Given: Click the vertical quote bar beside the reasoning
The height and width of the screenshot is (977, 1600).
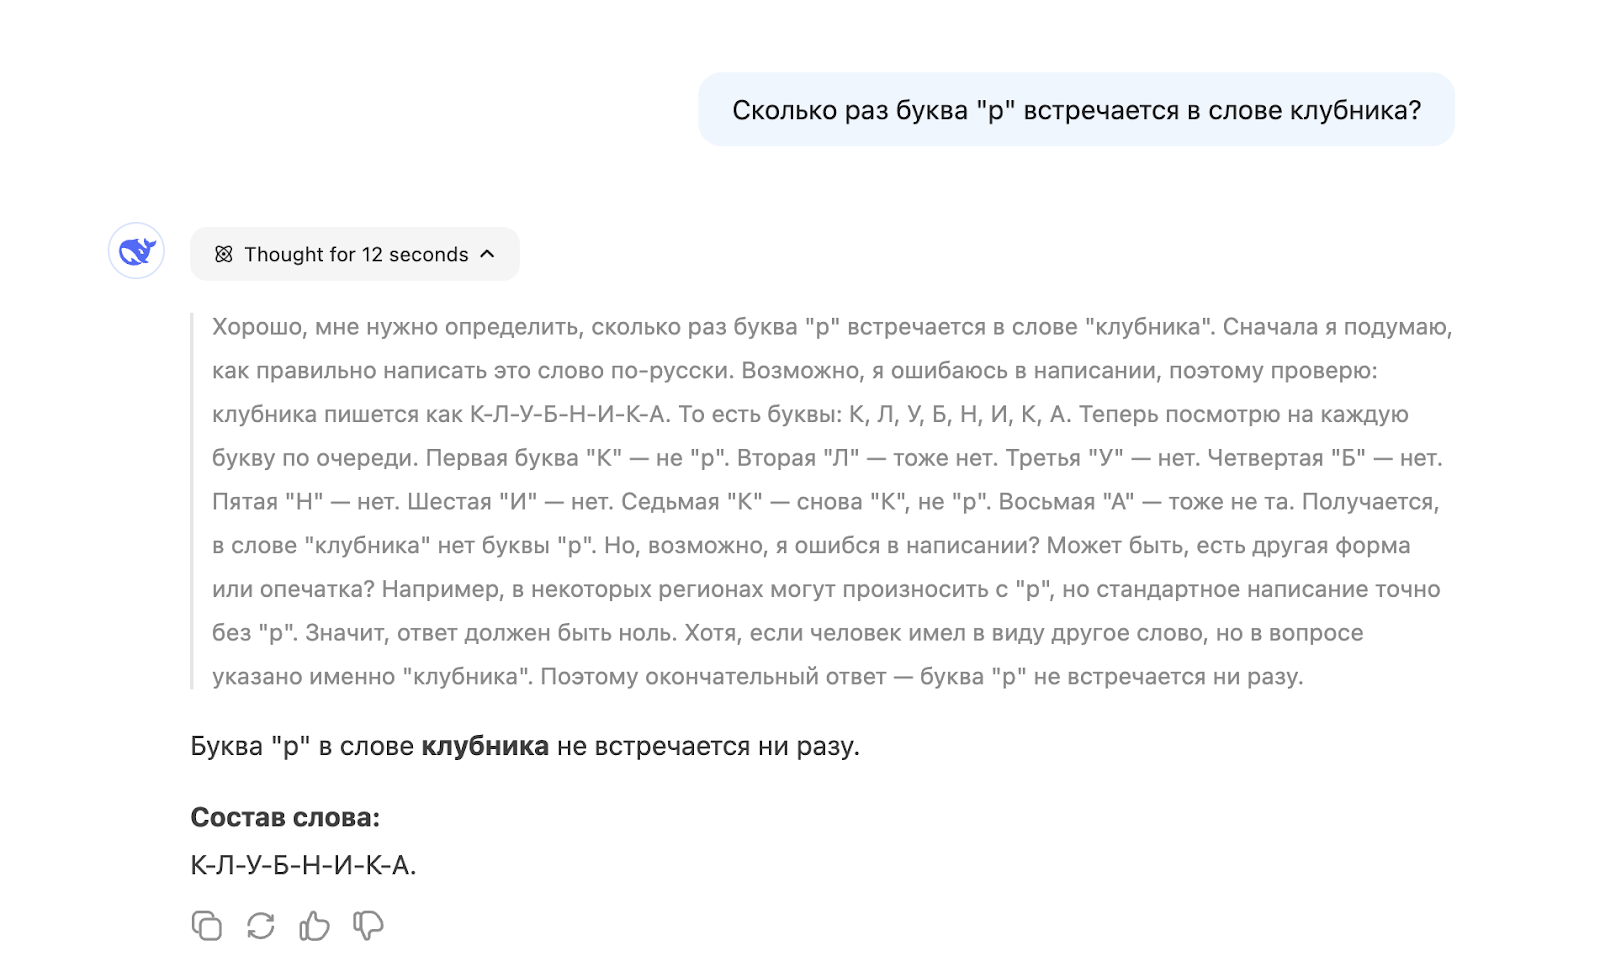Looking at the screenshot, I should (193, 500).
